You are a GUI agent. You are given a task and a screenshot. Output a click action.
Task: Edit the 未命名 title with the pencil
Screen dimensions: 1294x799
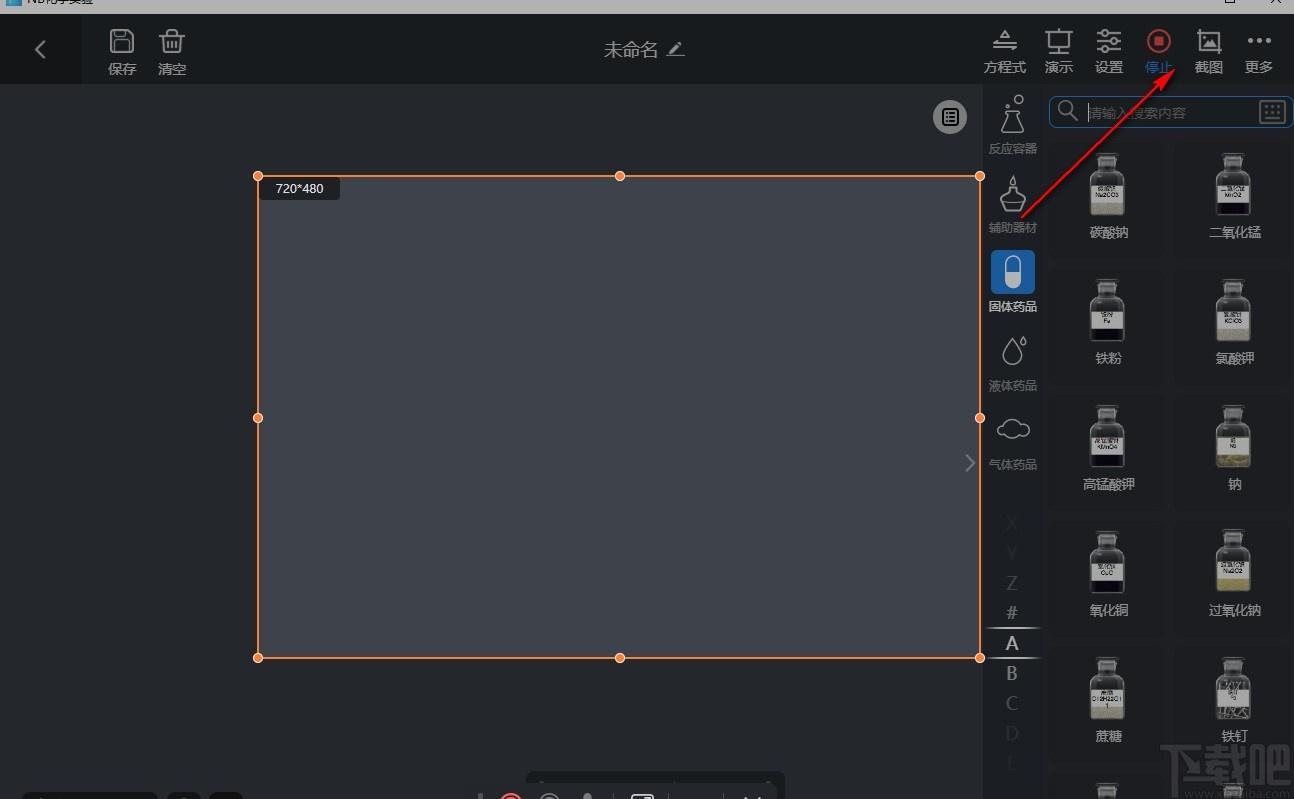pos(676,49)
